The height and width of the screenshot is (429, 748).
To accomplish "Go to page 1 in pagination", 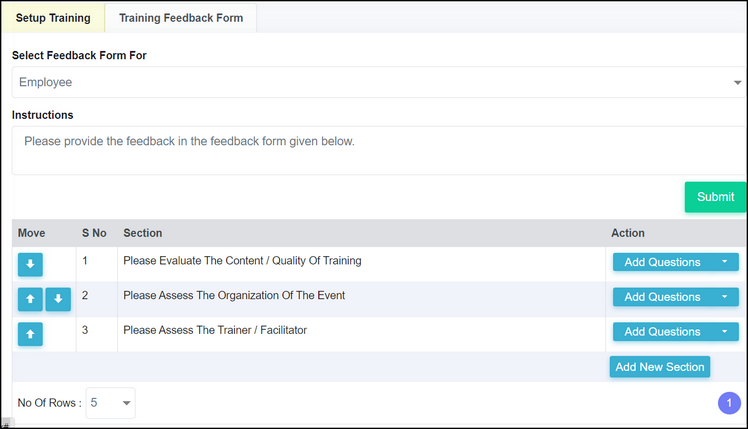I will pos(729,403).
